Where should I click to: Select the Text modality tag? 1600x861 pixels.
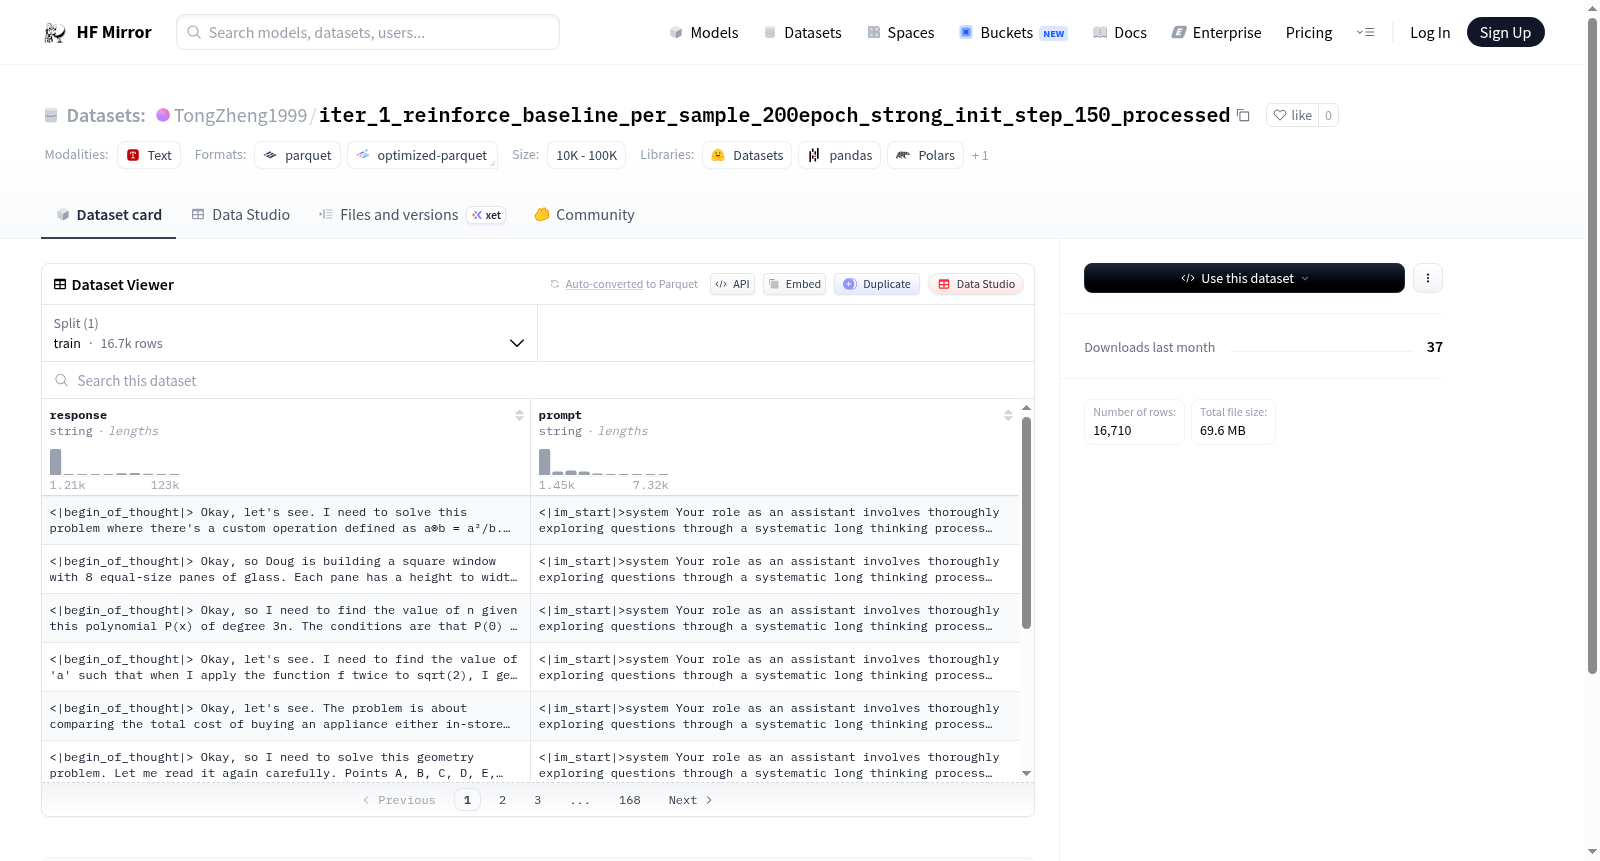click(x=149, y=155)
